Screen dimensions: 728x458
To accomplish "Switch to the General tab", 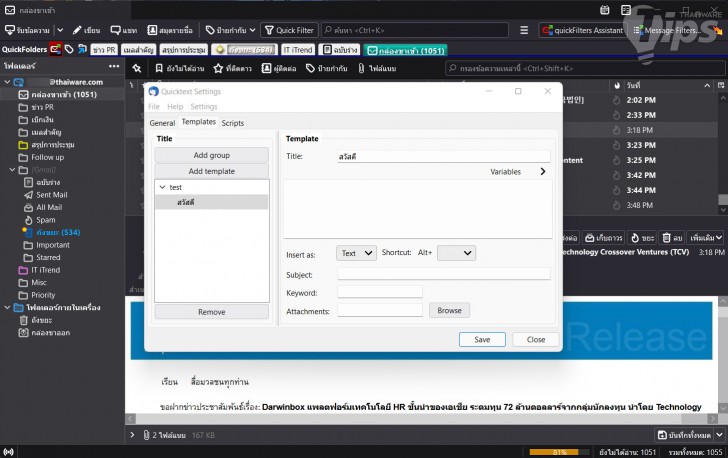I will pos(162,123).
